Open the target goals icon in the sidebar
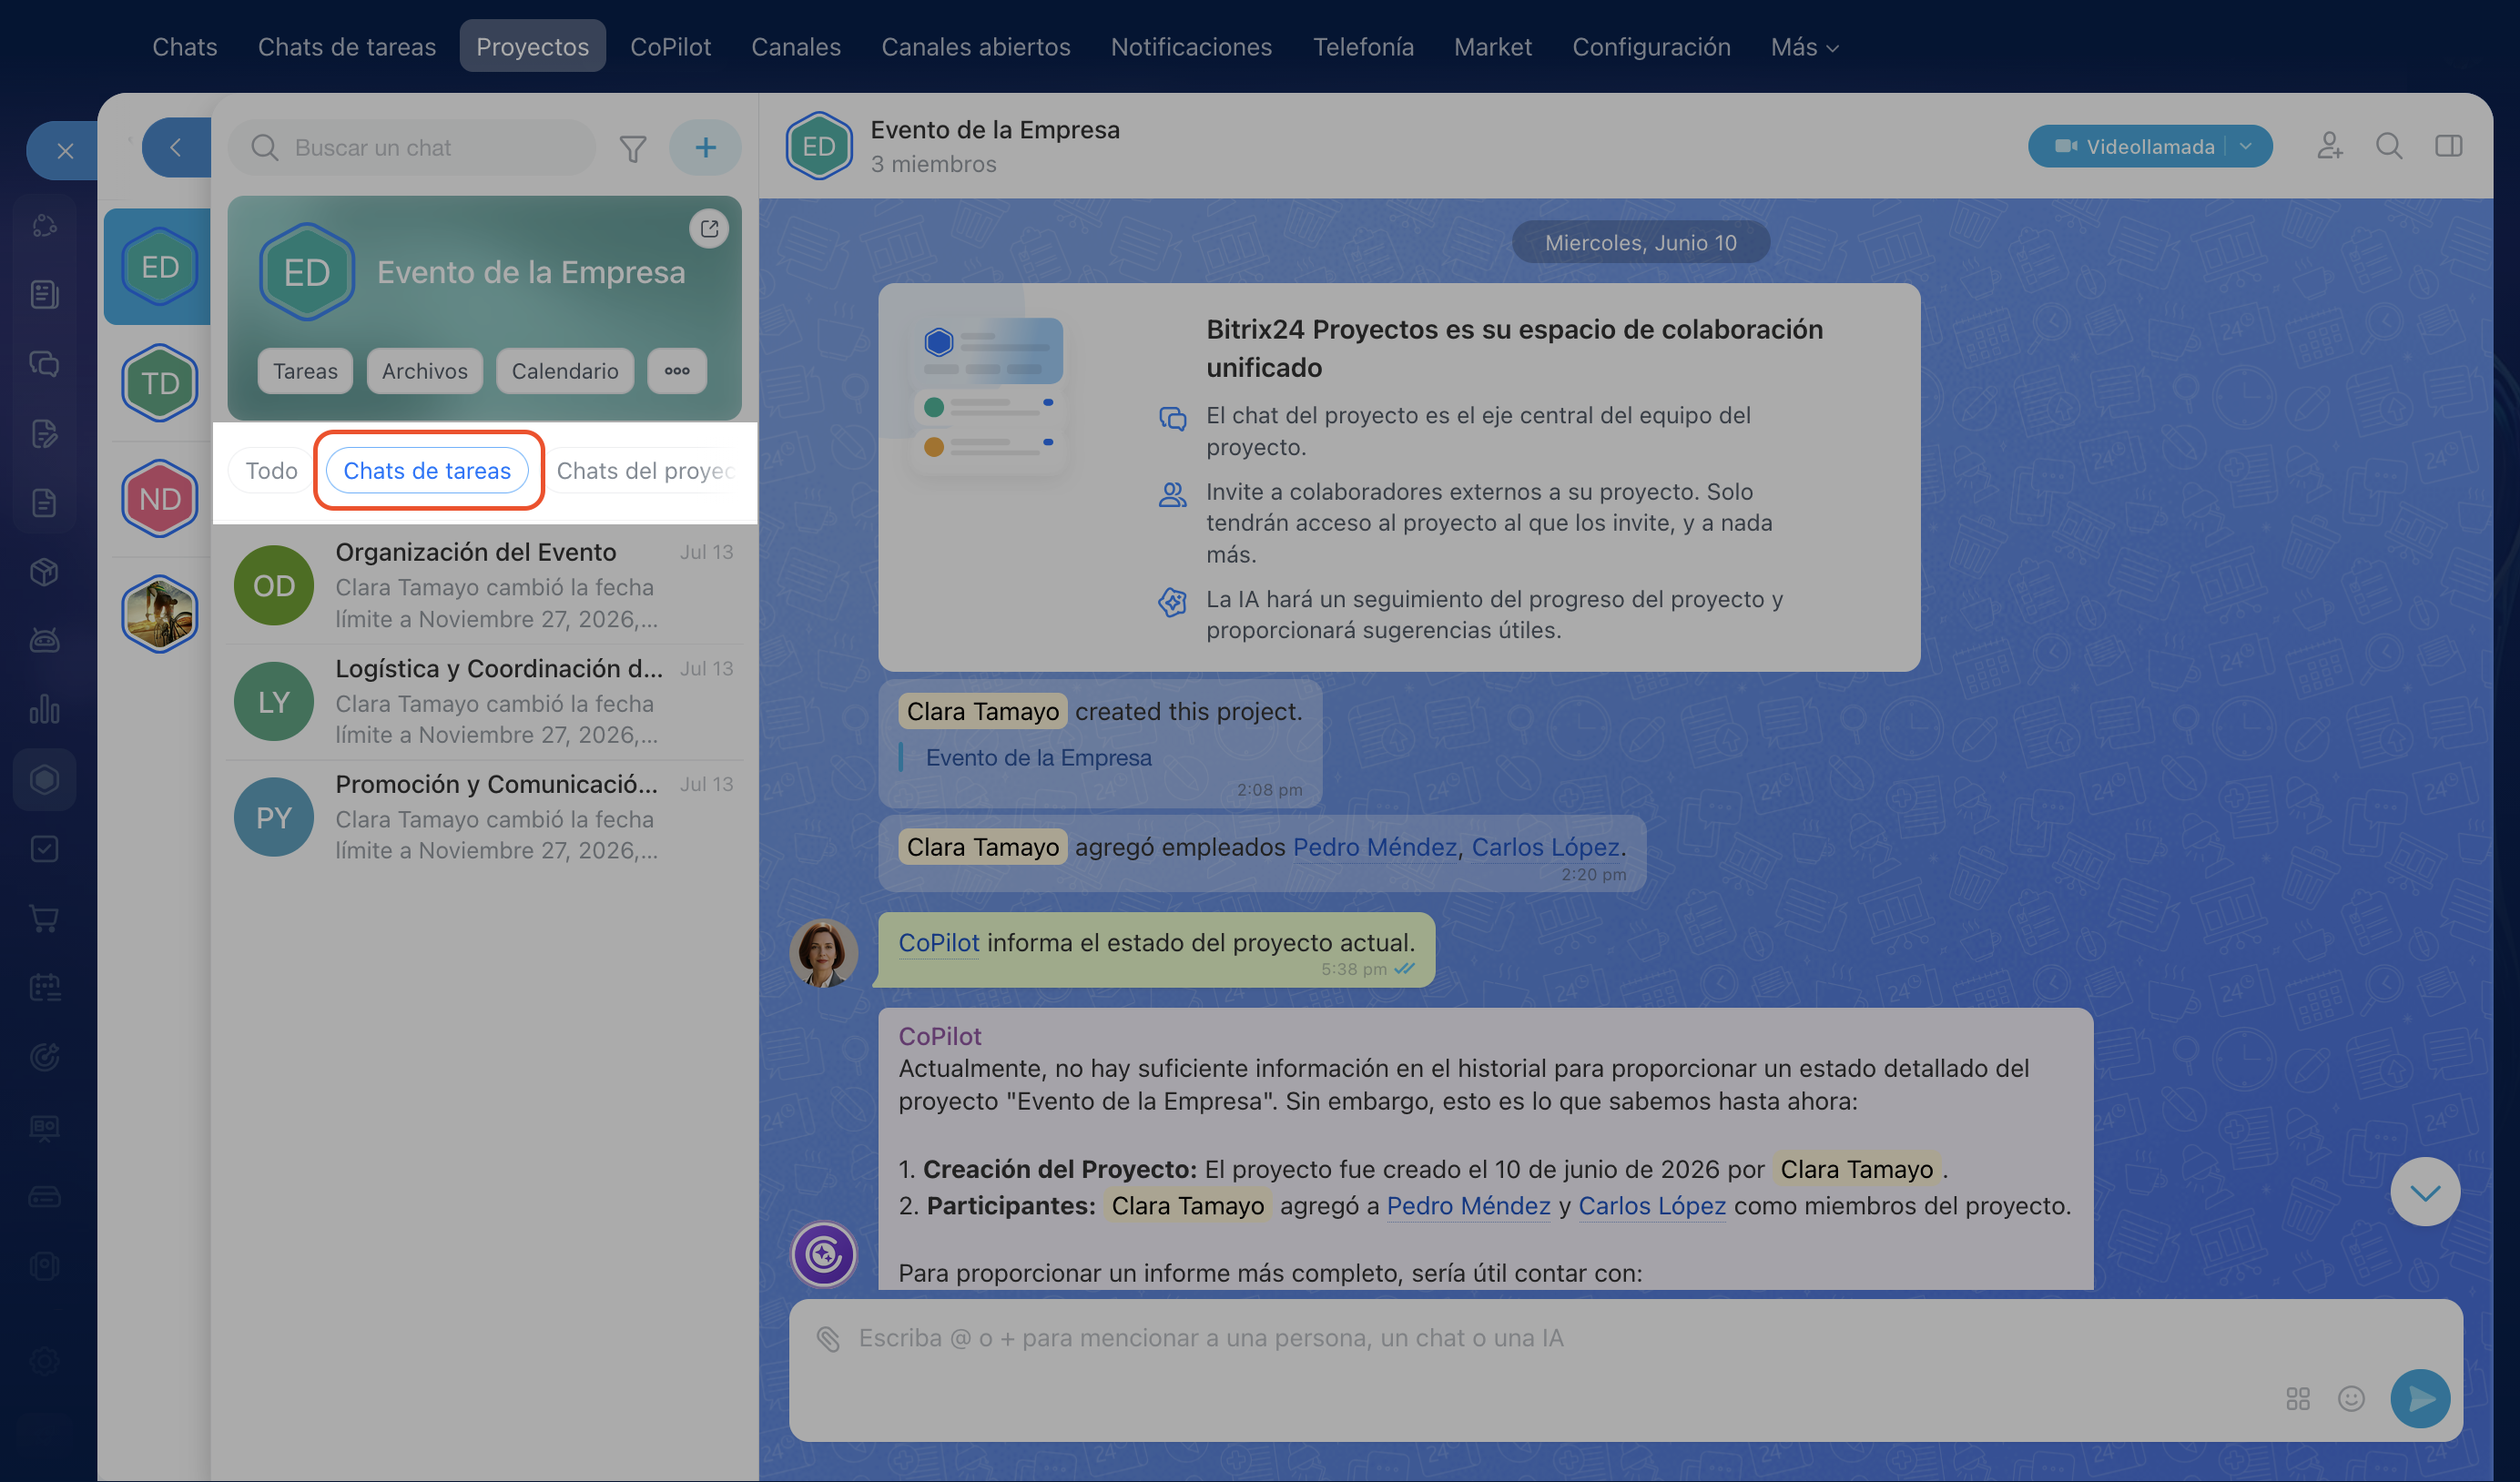The image size is (2520, 1482). coord(44,1057)
